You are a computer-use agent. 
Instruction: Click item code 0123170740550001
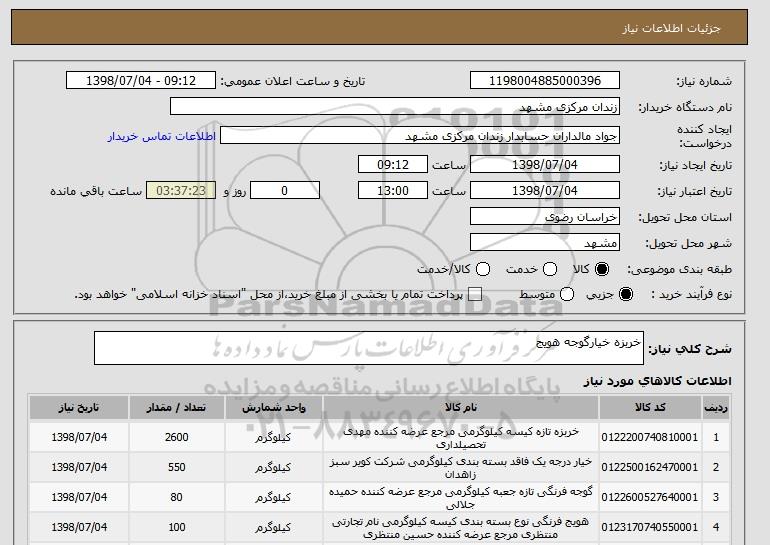pos(650,527)
